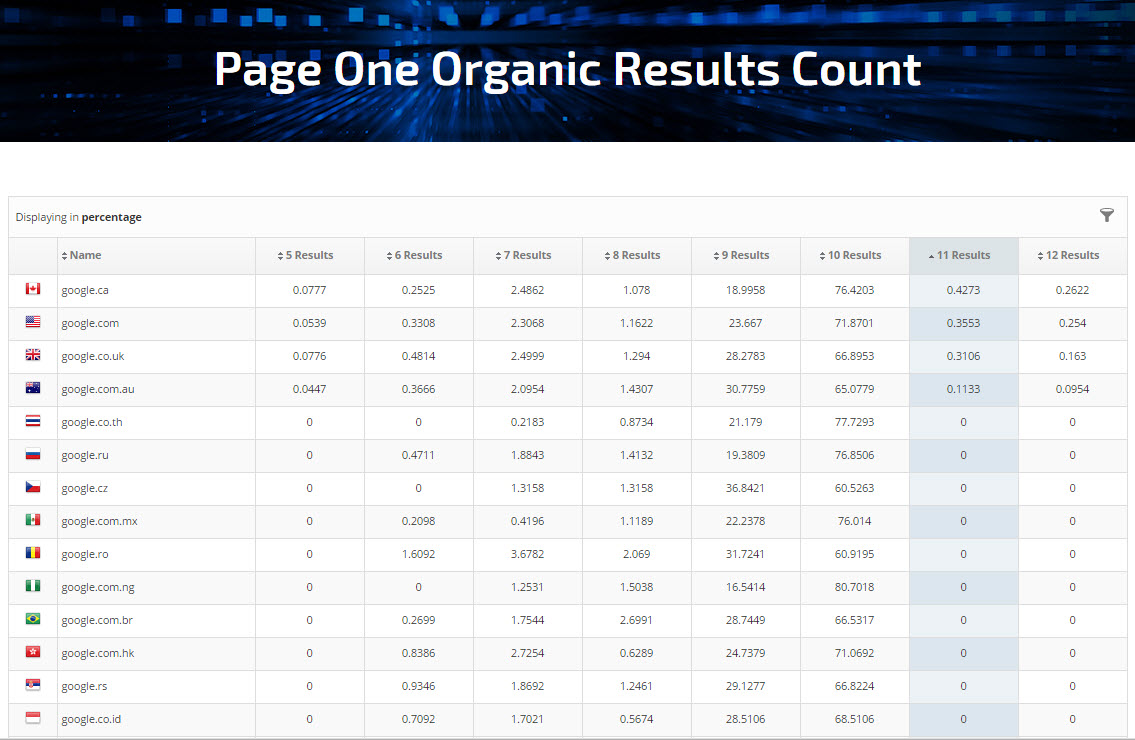Select the google.ro row name

85,554
